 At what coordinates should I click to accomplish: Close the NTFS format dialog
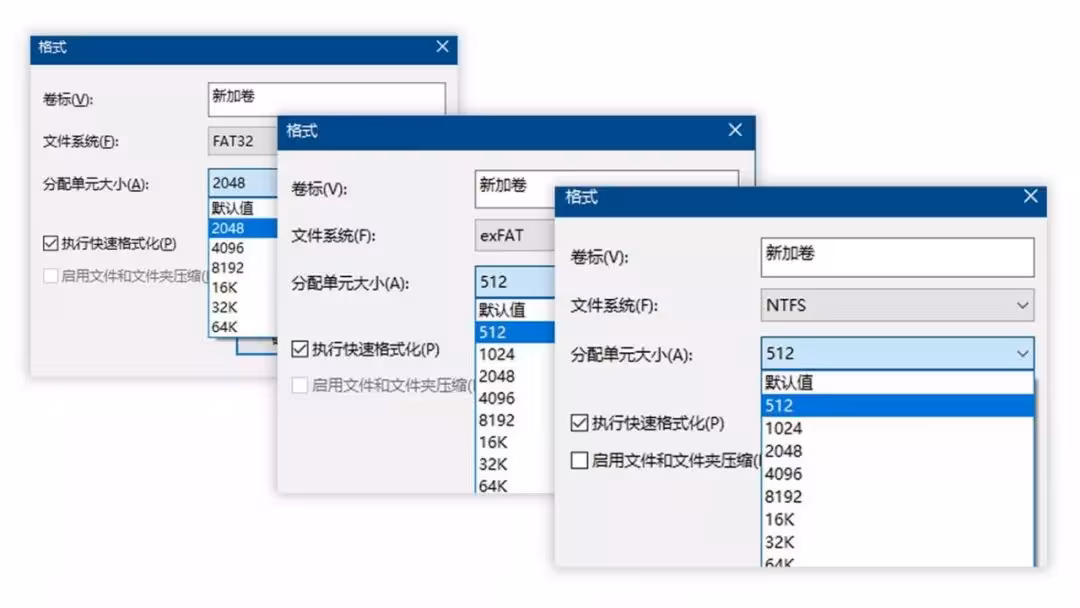pos(1030,197)
